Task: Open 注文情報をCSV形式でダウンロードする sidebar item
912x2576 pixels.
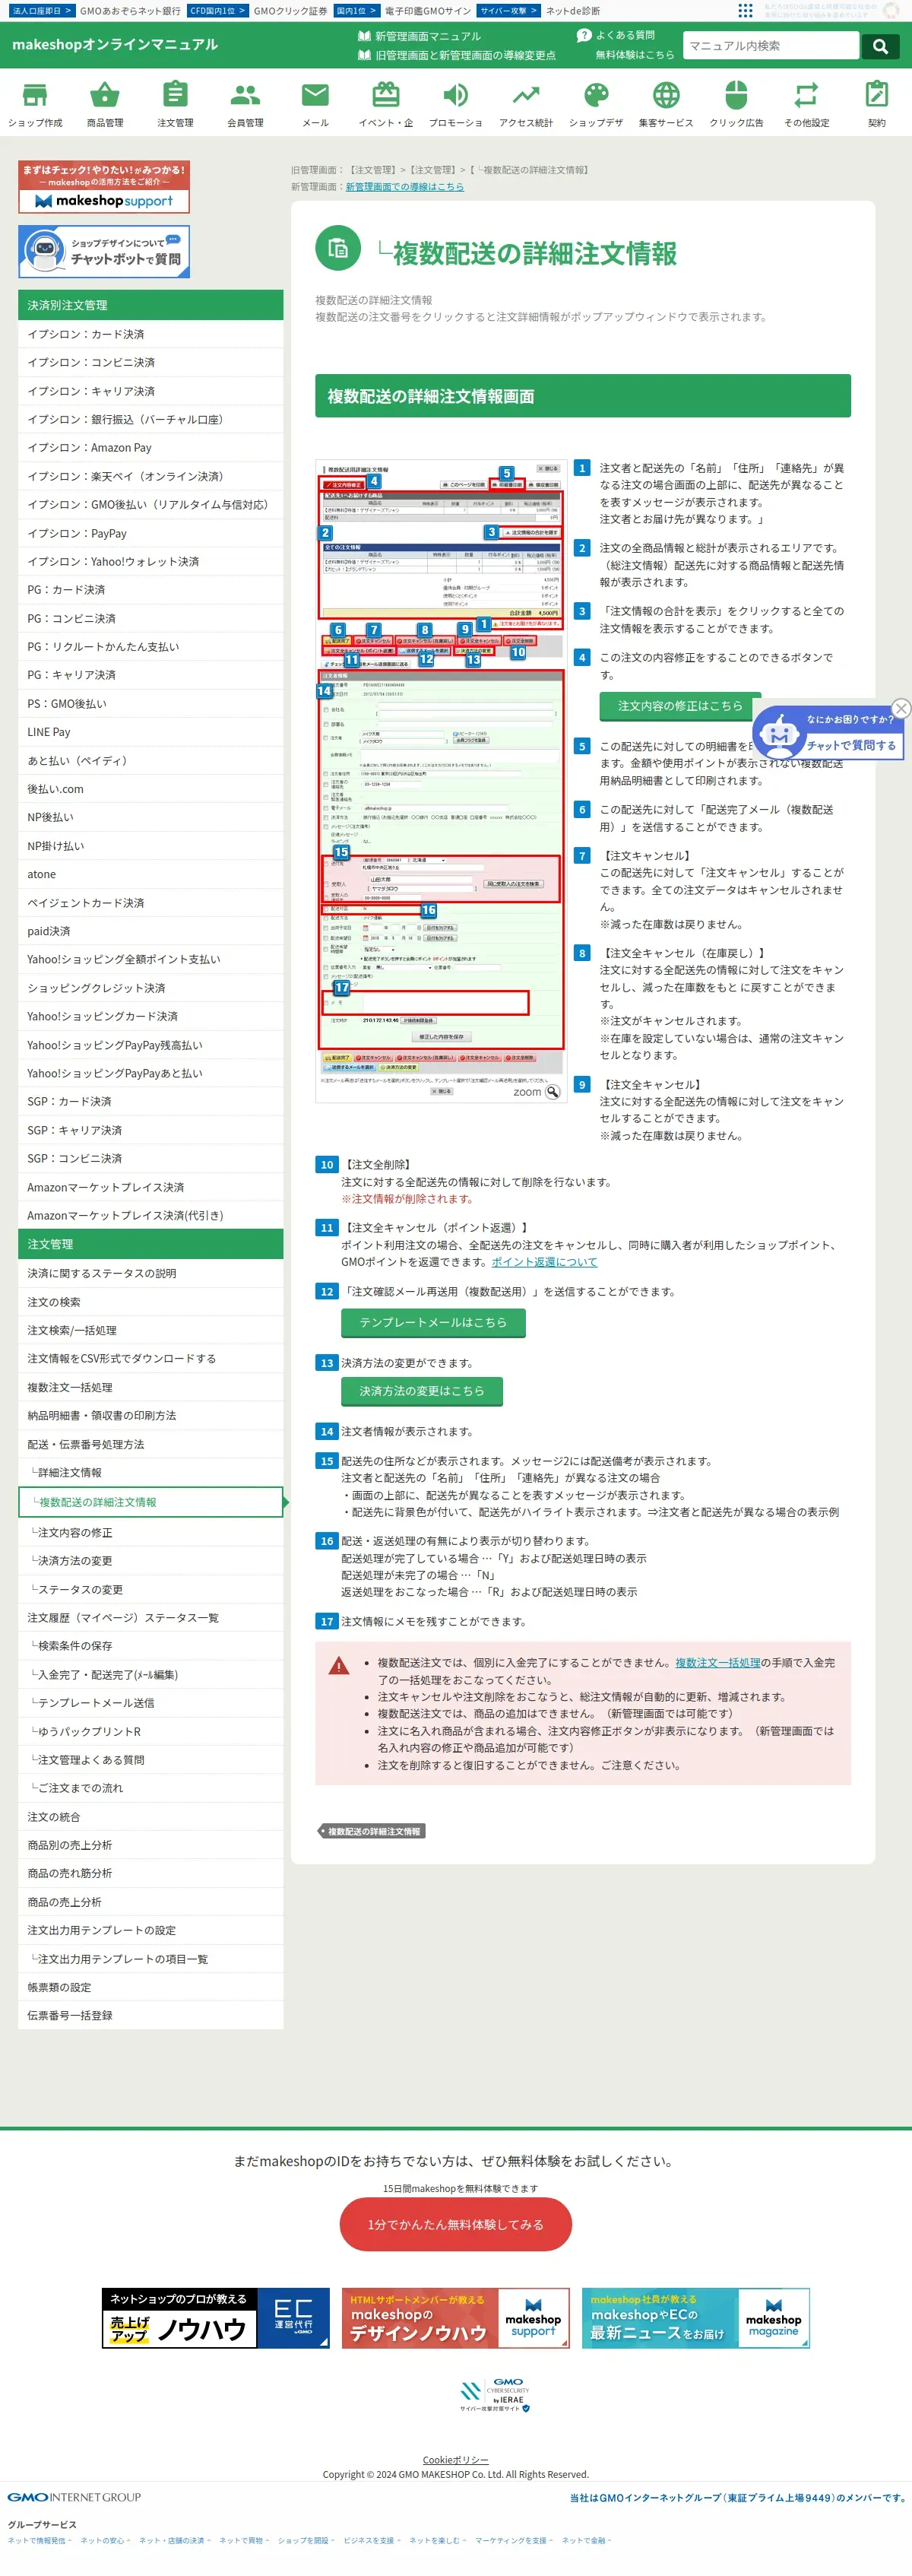Action: pos(150,1358)
